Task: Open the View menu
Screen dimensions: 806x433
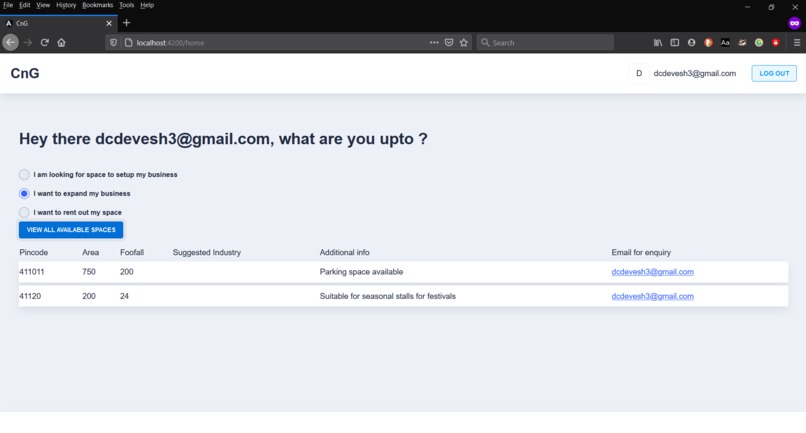Action: click(43, 5)
